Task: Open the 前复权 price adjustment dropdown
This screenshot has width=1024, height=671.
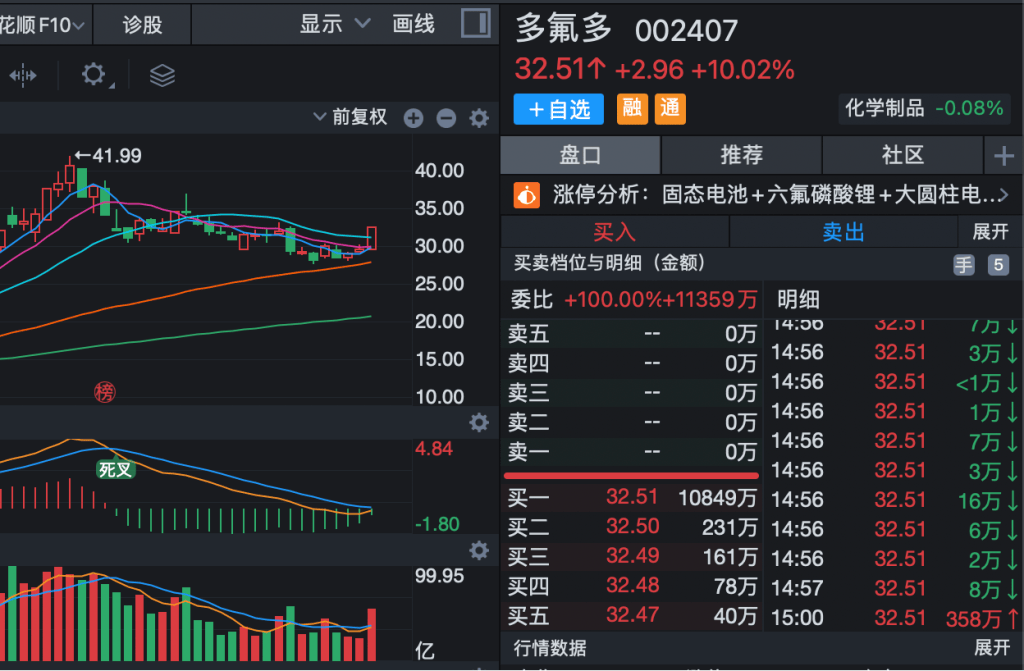Action: click(x=350, y=118)
